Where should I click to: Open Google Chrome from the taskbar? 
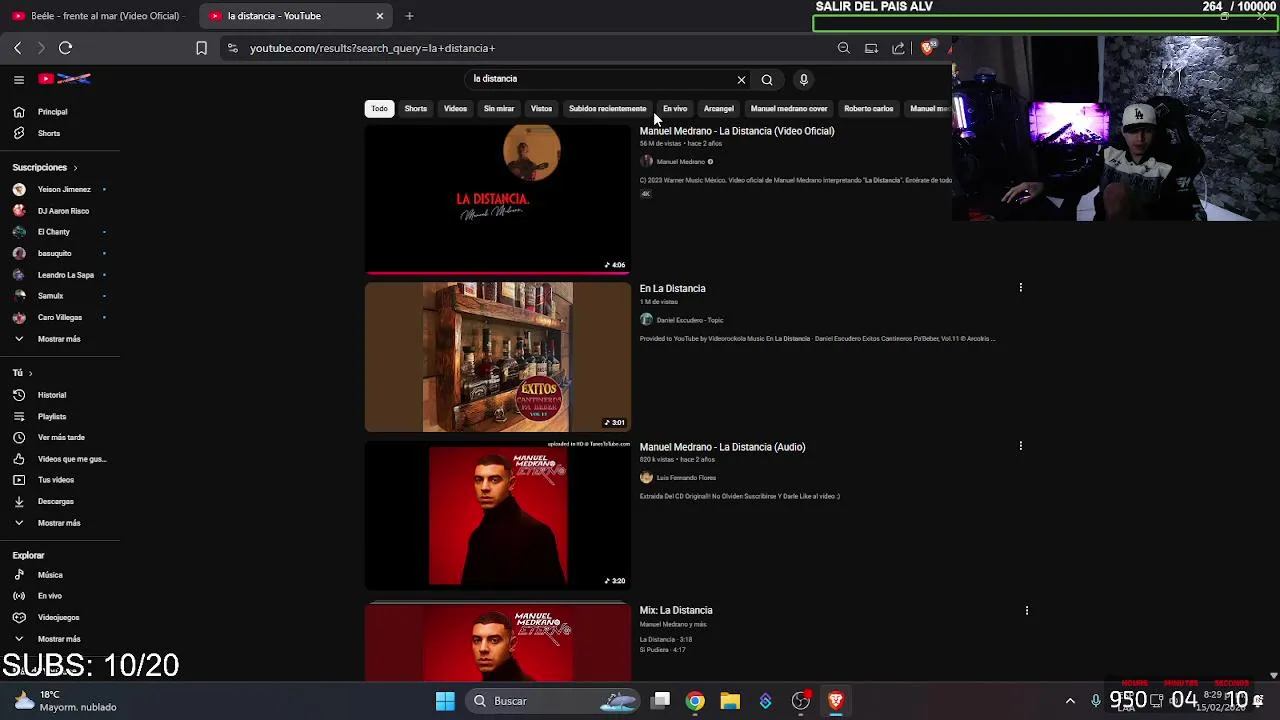point(695,701)
